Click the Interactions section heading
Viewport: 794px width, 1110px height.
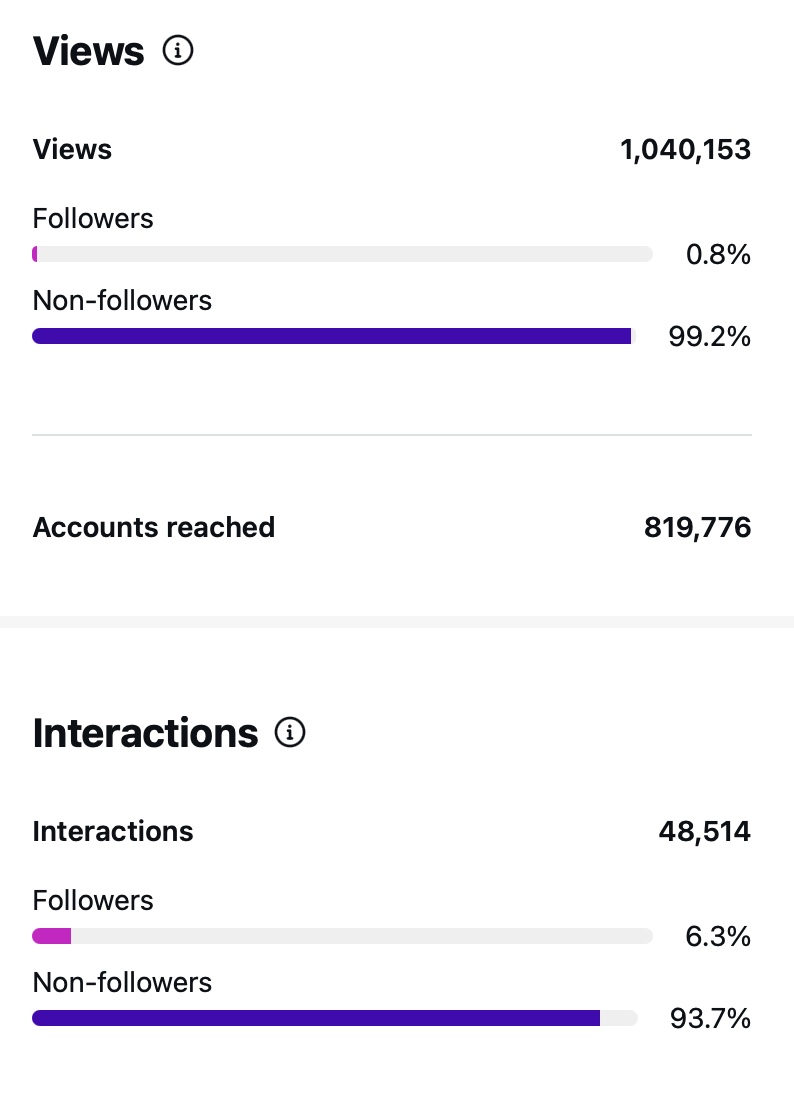146,733
